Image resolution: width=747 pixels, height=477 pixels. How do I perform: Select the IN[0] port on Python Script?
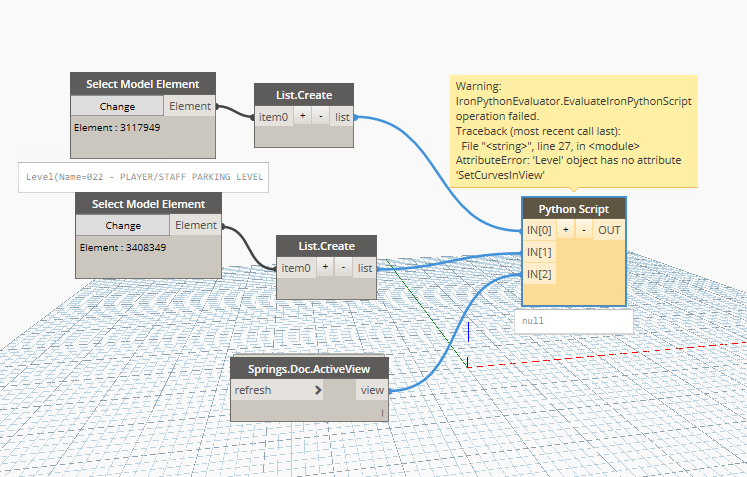point(539,231)
